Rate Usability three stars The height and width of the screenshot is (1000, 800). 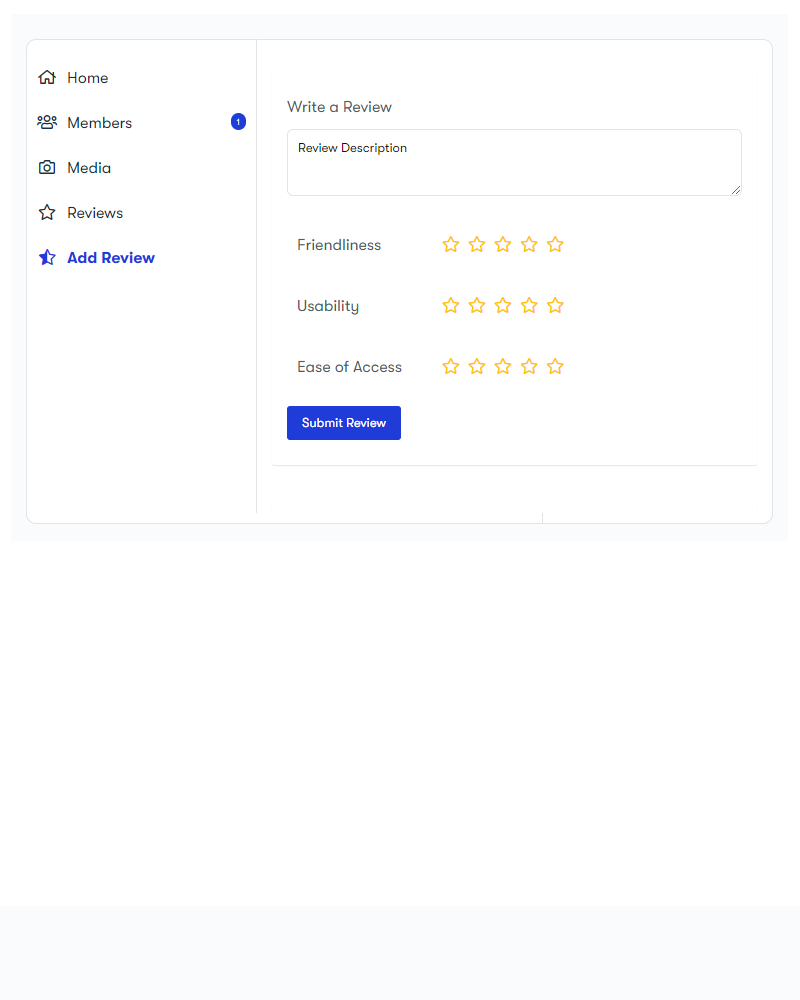(503, 306)
